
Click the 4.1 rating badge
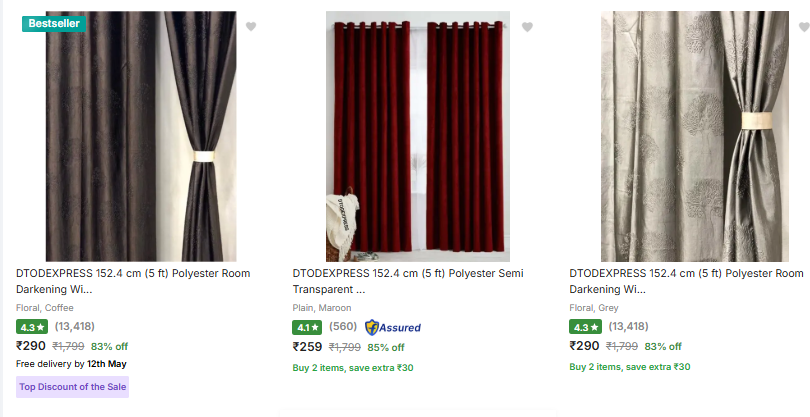point(307,327)
